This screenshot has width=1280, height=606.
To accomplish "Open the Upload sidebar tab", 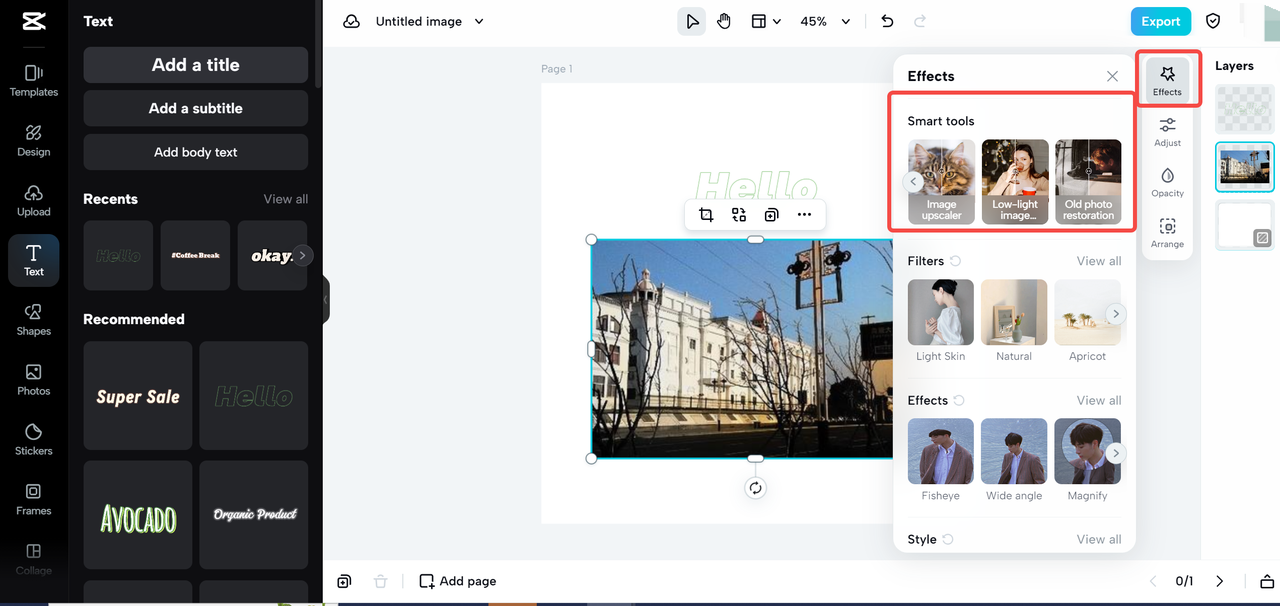I will coord(34,200).
